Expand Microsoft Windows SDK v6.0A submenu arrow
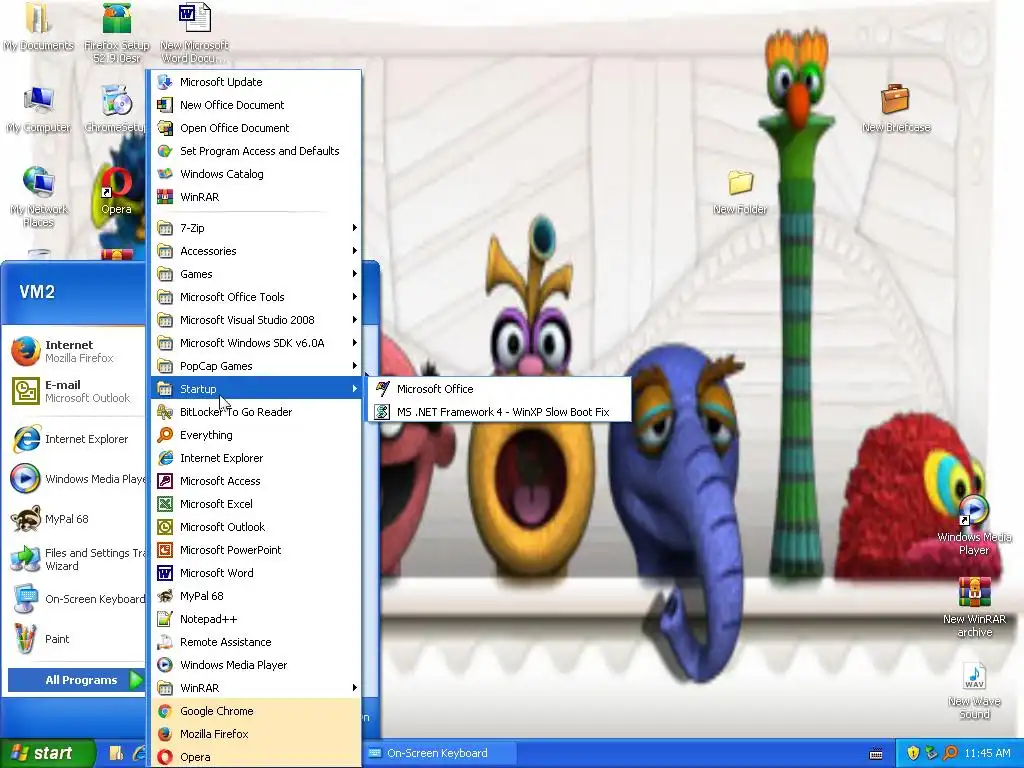 click(x=355, y=343)
